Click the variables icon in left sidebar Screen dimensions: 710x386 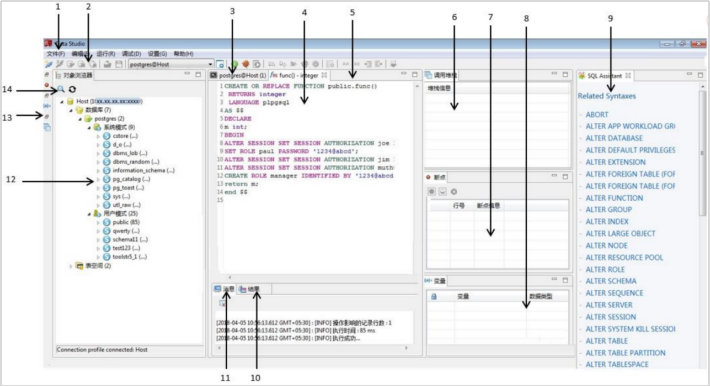pos(47,106)
